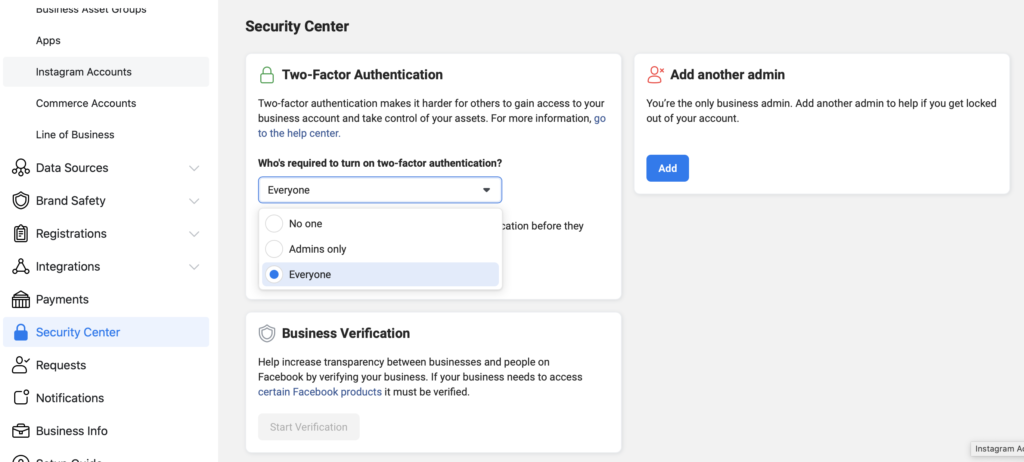Click the Data Sources sidebar icon

[20, 168]
